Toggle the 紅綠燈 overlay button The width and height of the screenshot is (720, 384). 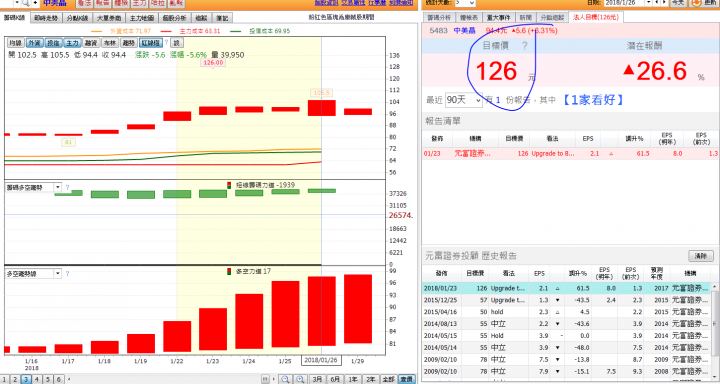(x=151, y=43)
